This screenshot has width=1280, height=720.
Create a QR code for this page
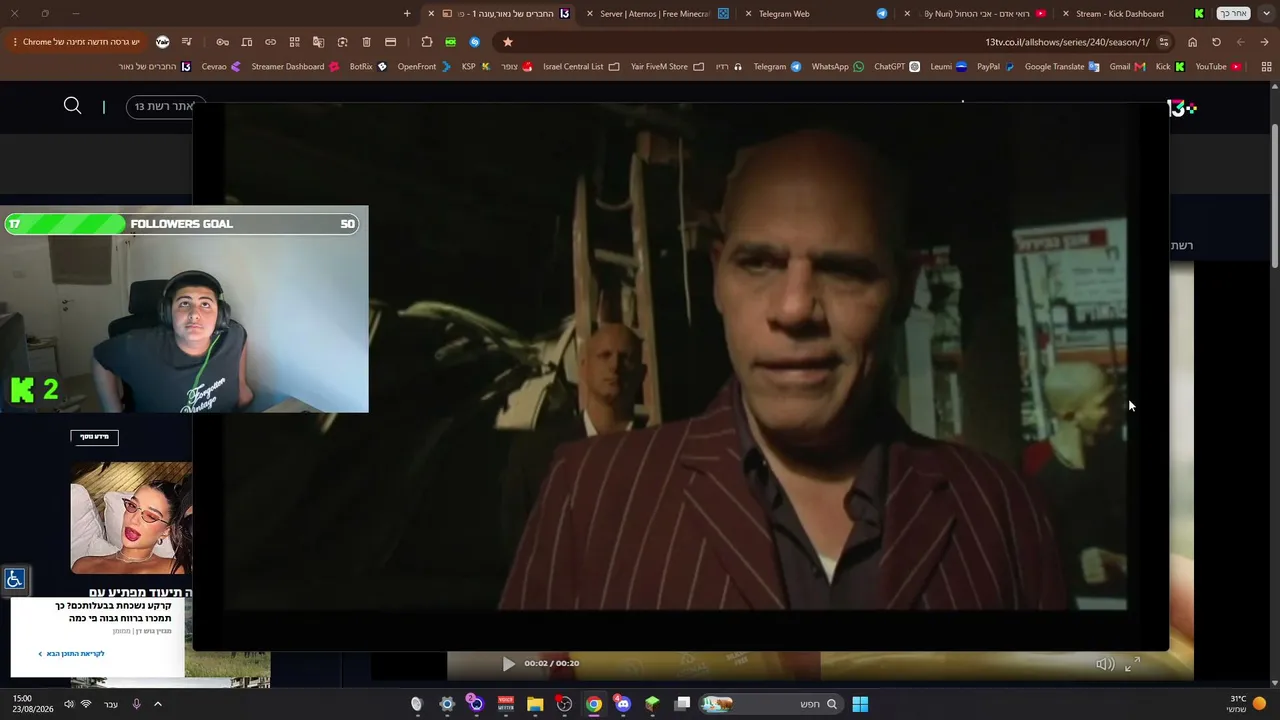click(x=294, y=42)
